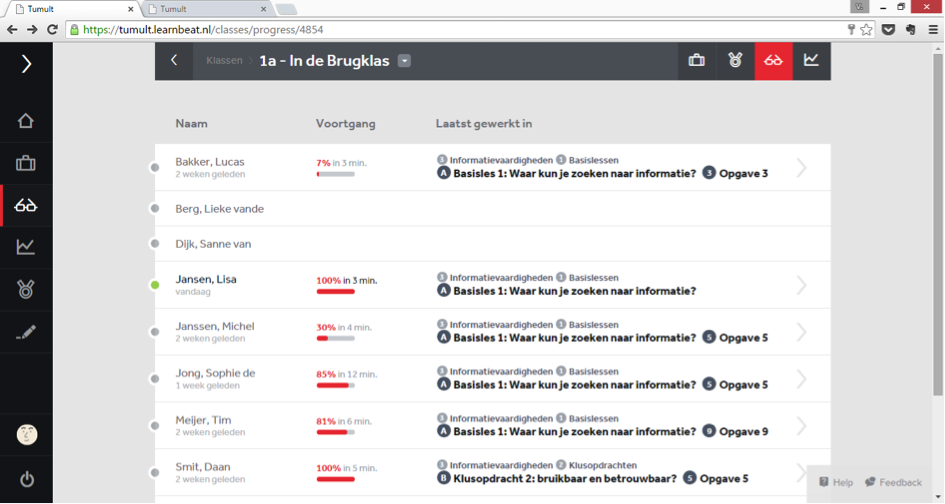Open the Pocket extension icon

pos(888,30)
